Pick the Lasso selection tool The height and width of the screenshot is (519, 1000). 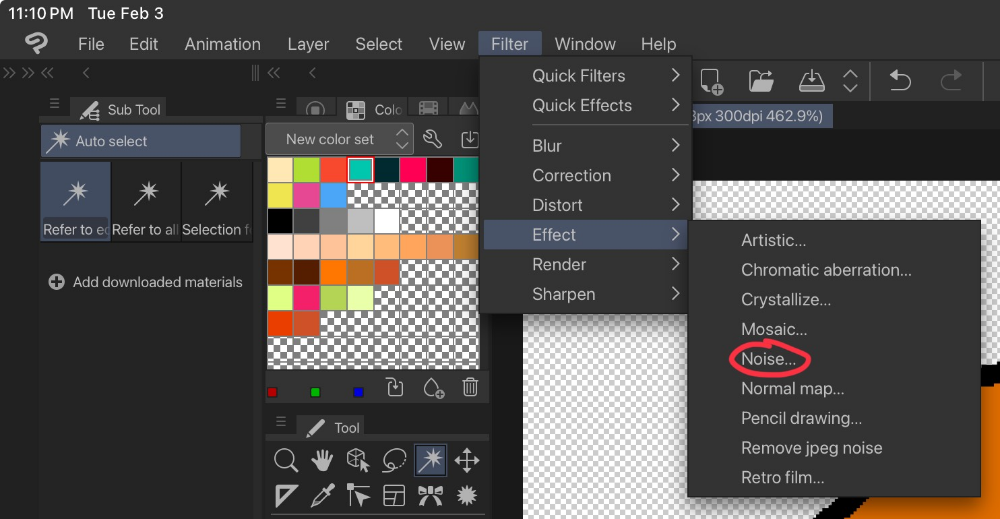coord(395,460)
